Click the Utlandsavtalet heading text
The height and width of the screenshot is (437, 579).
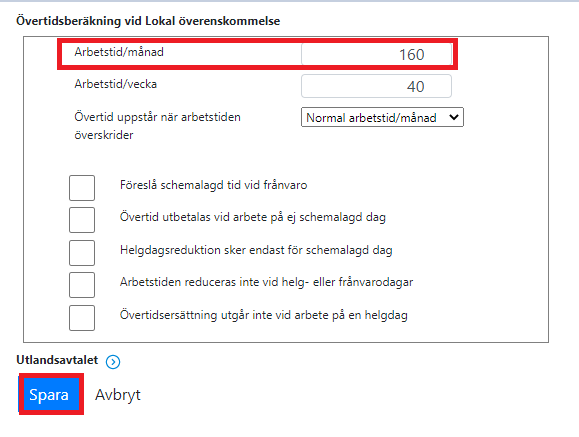57,360
